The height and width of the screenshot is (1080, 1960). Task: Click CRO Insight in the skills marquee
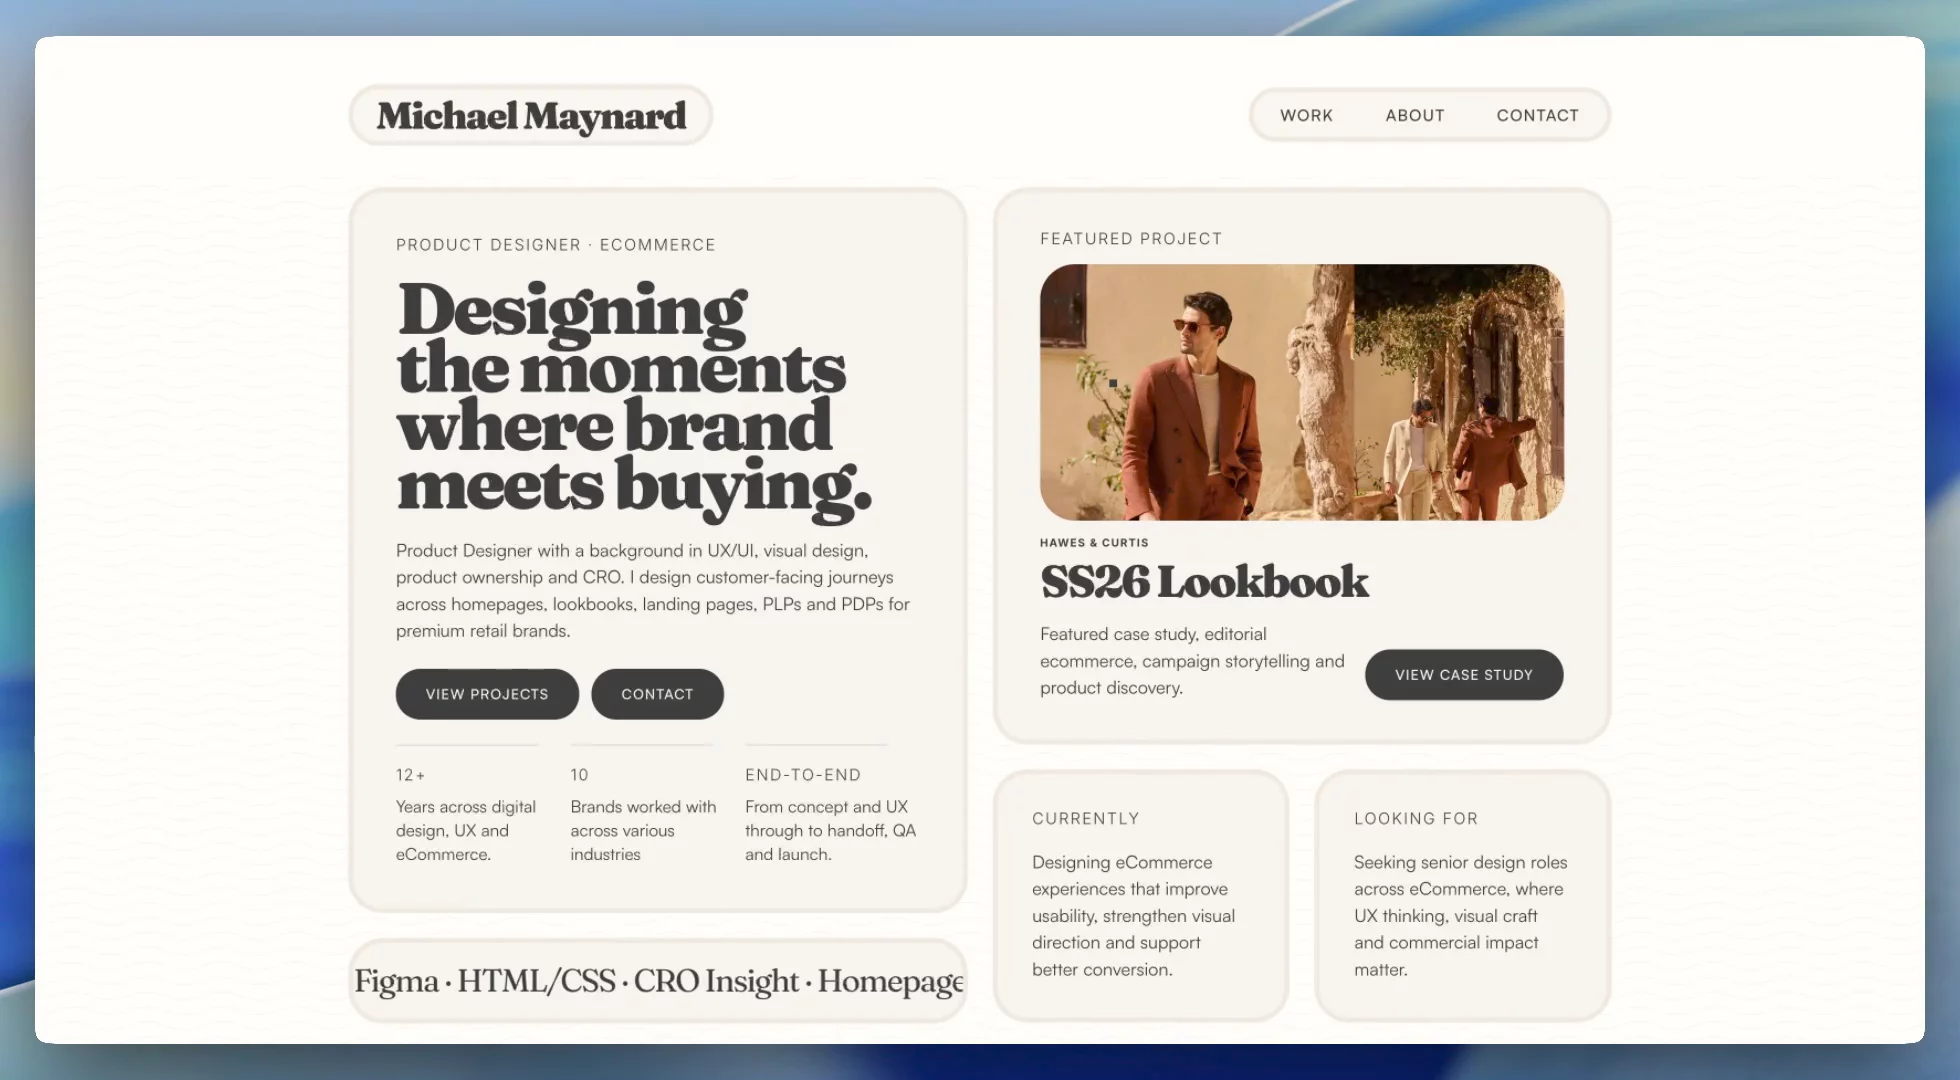(716, 981)
